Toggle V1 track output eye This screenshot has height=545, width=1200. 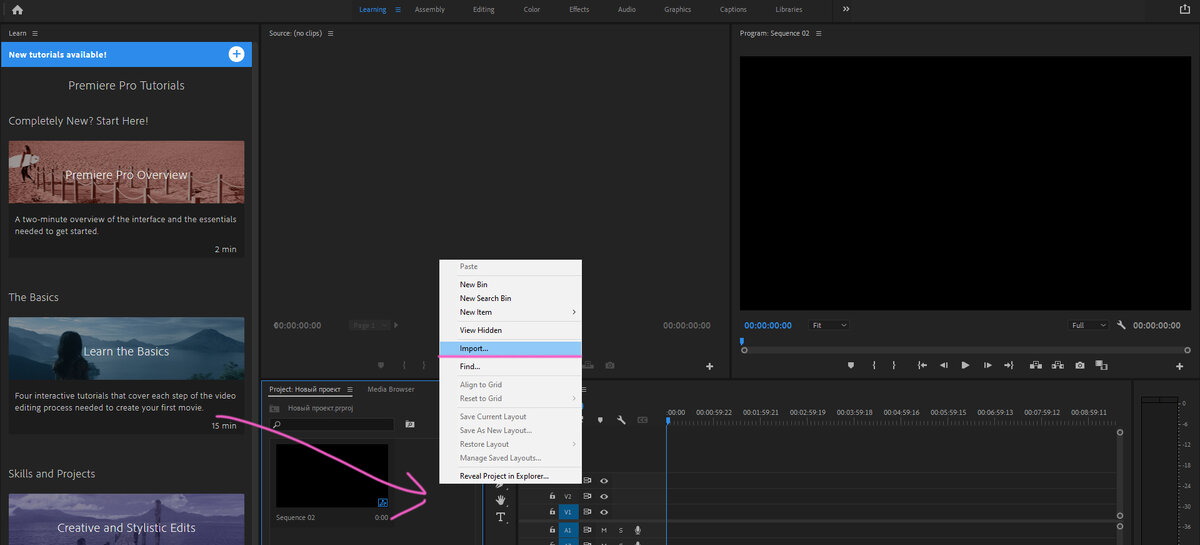coord(604,511)
